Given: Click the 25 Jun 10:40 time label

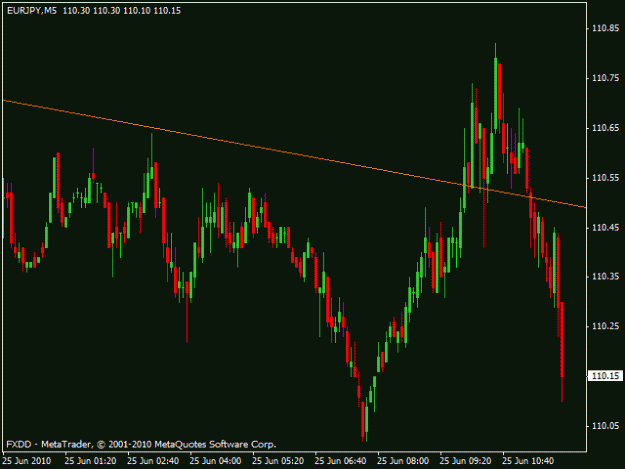Looking at the screenshot, I should click(528, 461).
